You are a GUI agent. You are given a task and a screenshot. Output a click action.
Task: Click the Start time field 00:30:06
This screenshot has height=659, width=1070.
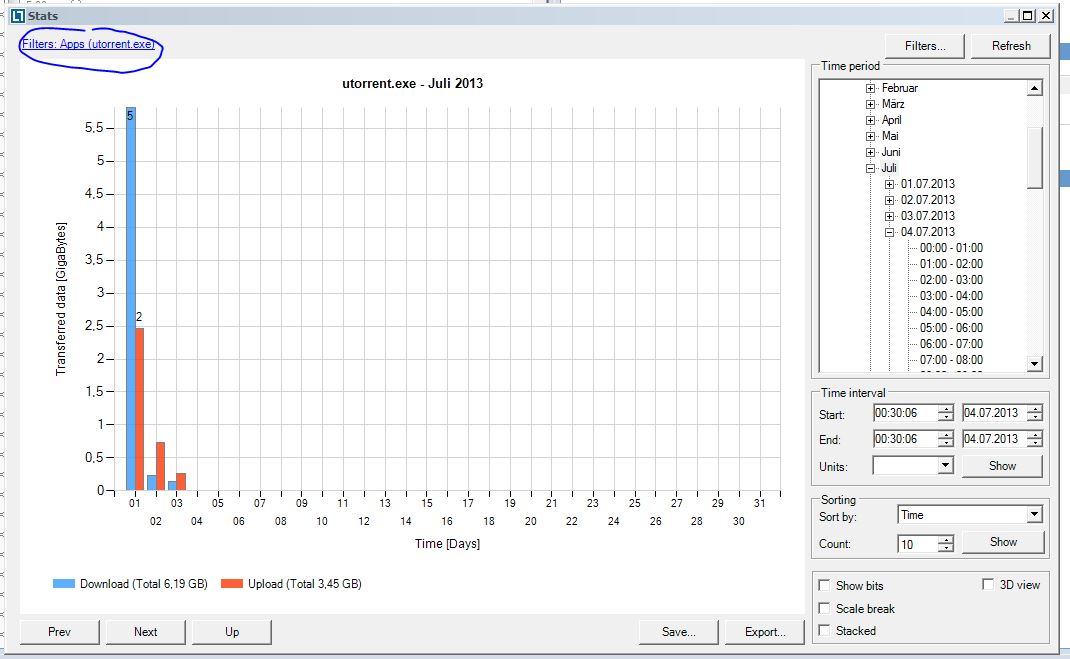click(905, 413)
